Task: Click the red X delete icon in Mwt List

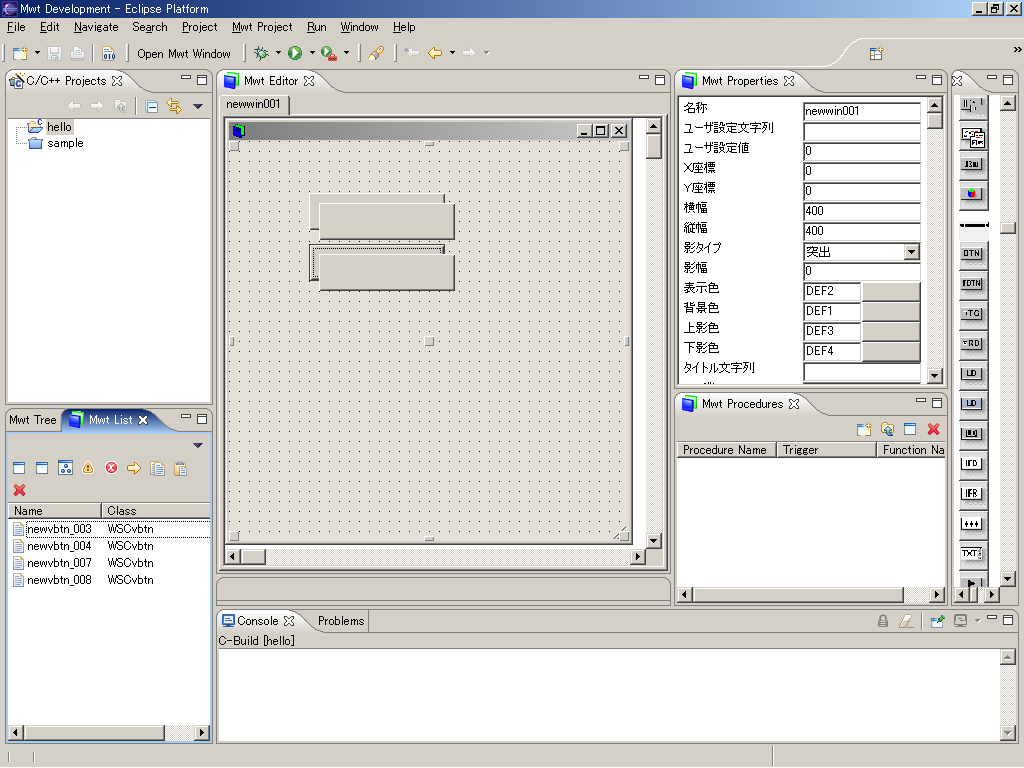Action: pos(20,490)
